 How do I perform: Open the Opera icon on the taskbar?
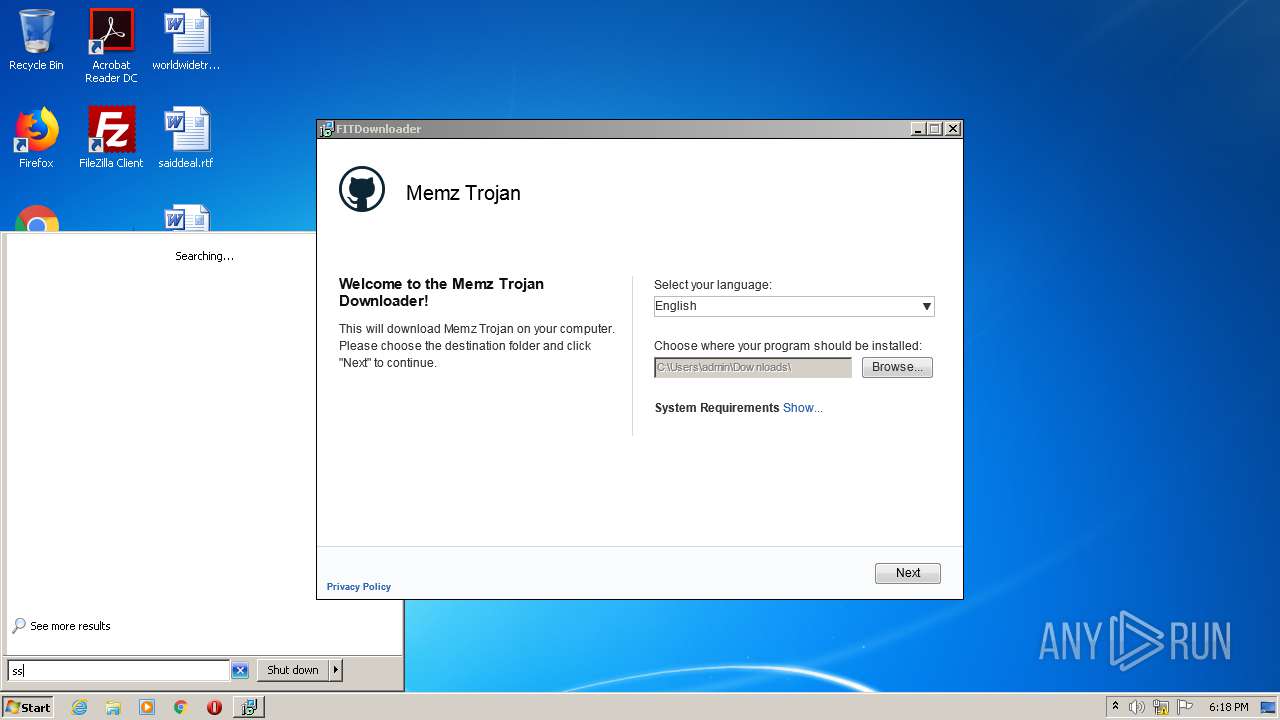(214, 707)
